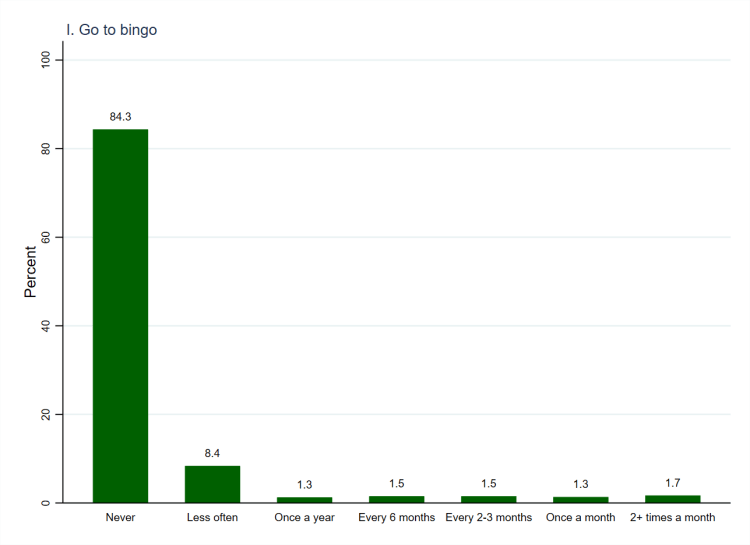
Task: Select the Once a month bar
Action: coord(580,499)
